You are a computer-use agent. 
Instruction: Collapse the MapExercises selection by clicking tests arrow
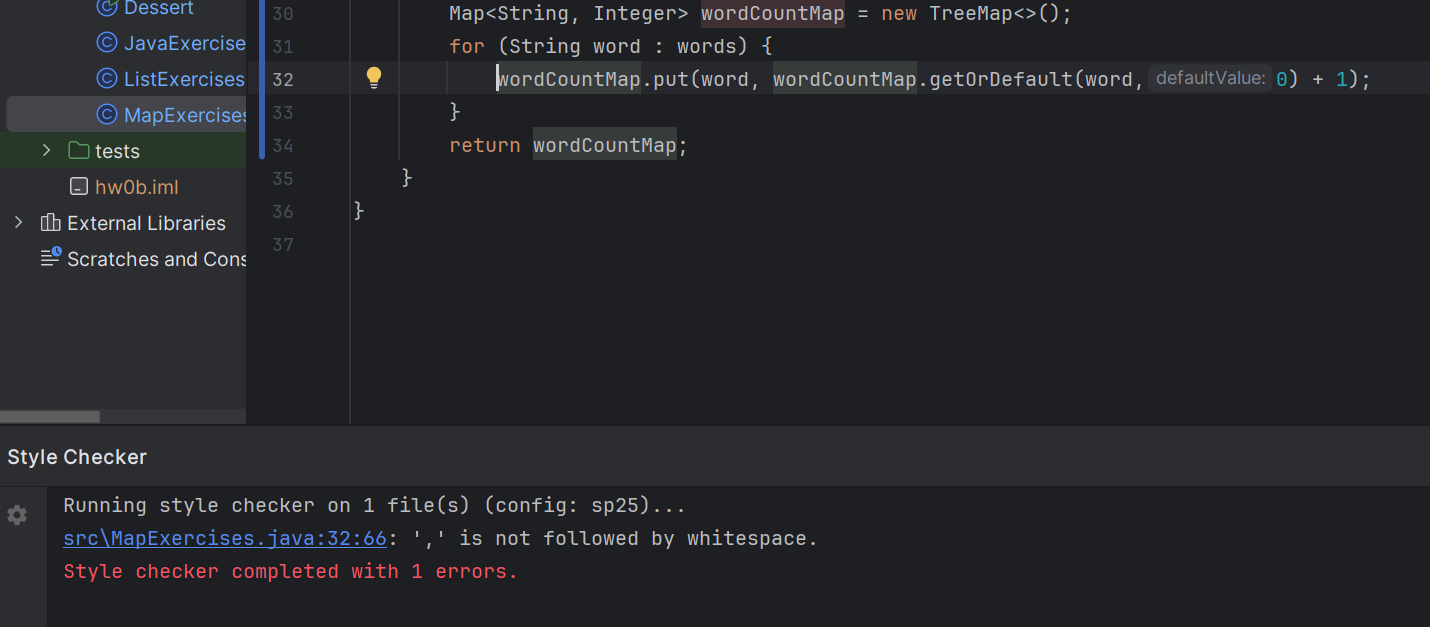pos(46,151)
